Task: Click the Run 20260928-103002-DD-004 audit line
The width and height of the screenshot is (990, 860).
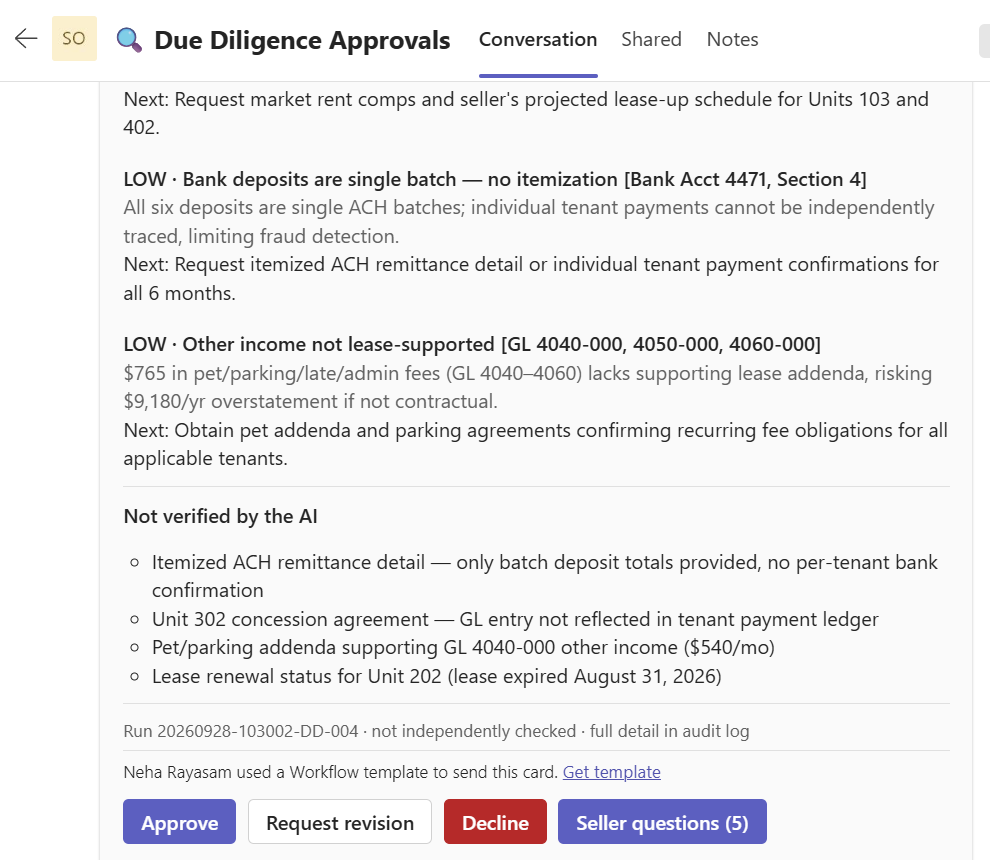Action: click(x=436, y=731)
